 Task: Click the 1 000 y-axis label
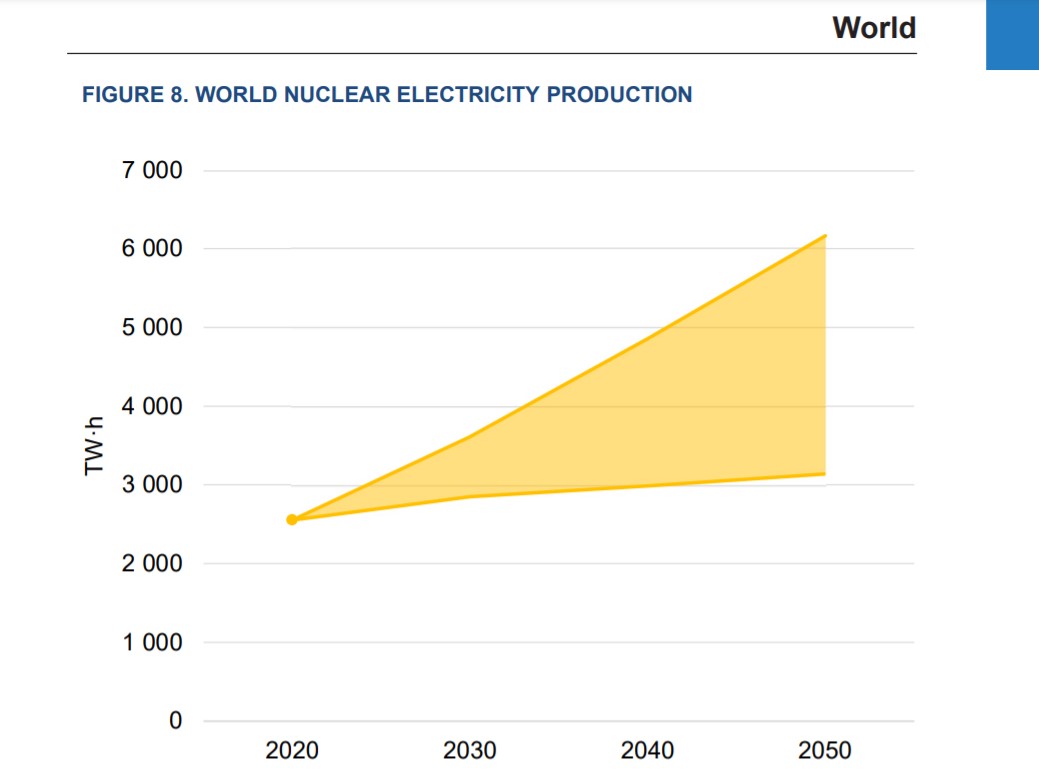(x=152, y=642)
